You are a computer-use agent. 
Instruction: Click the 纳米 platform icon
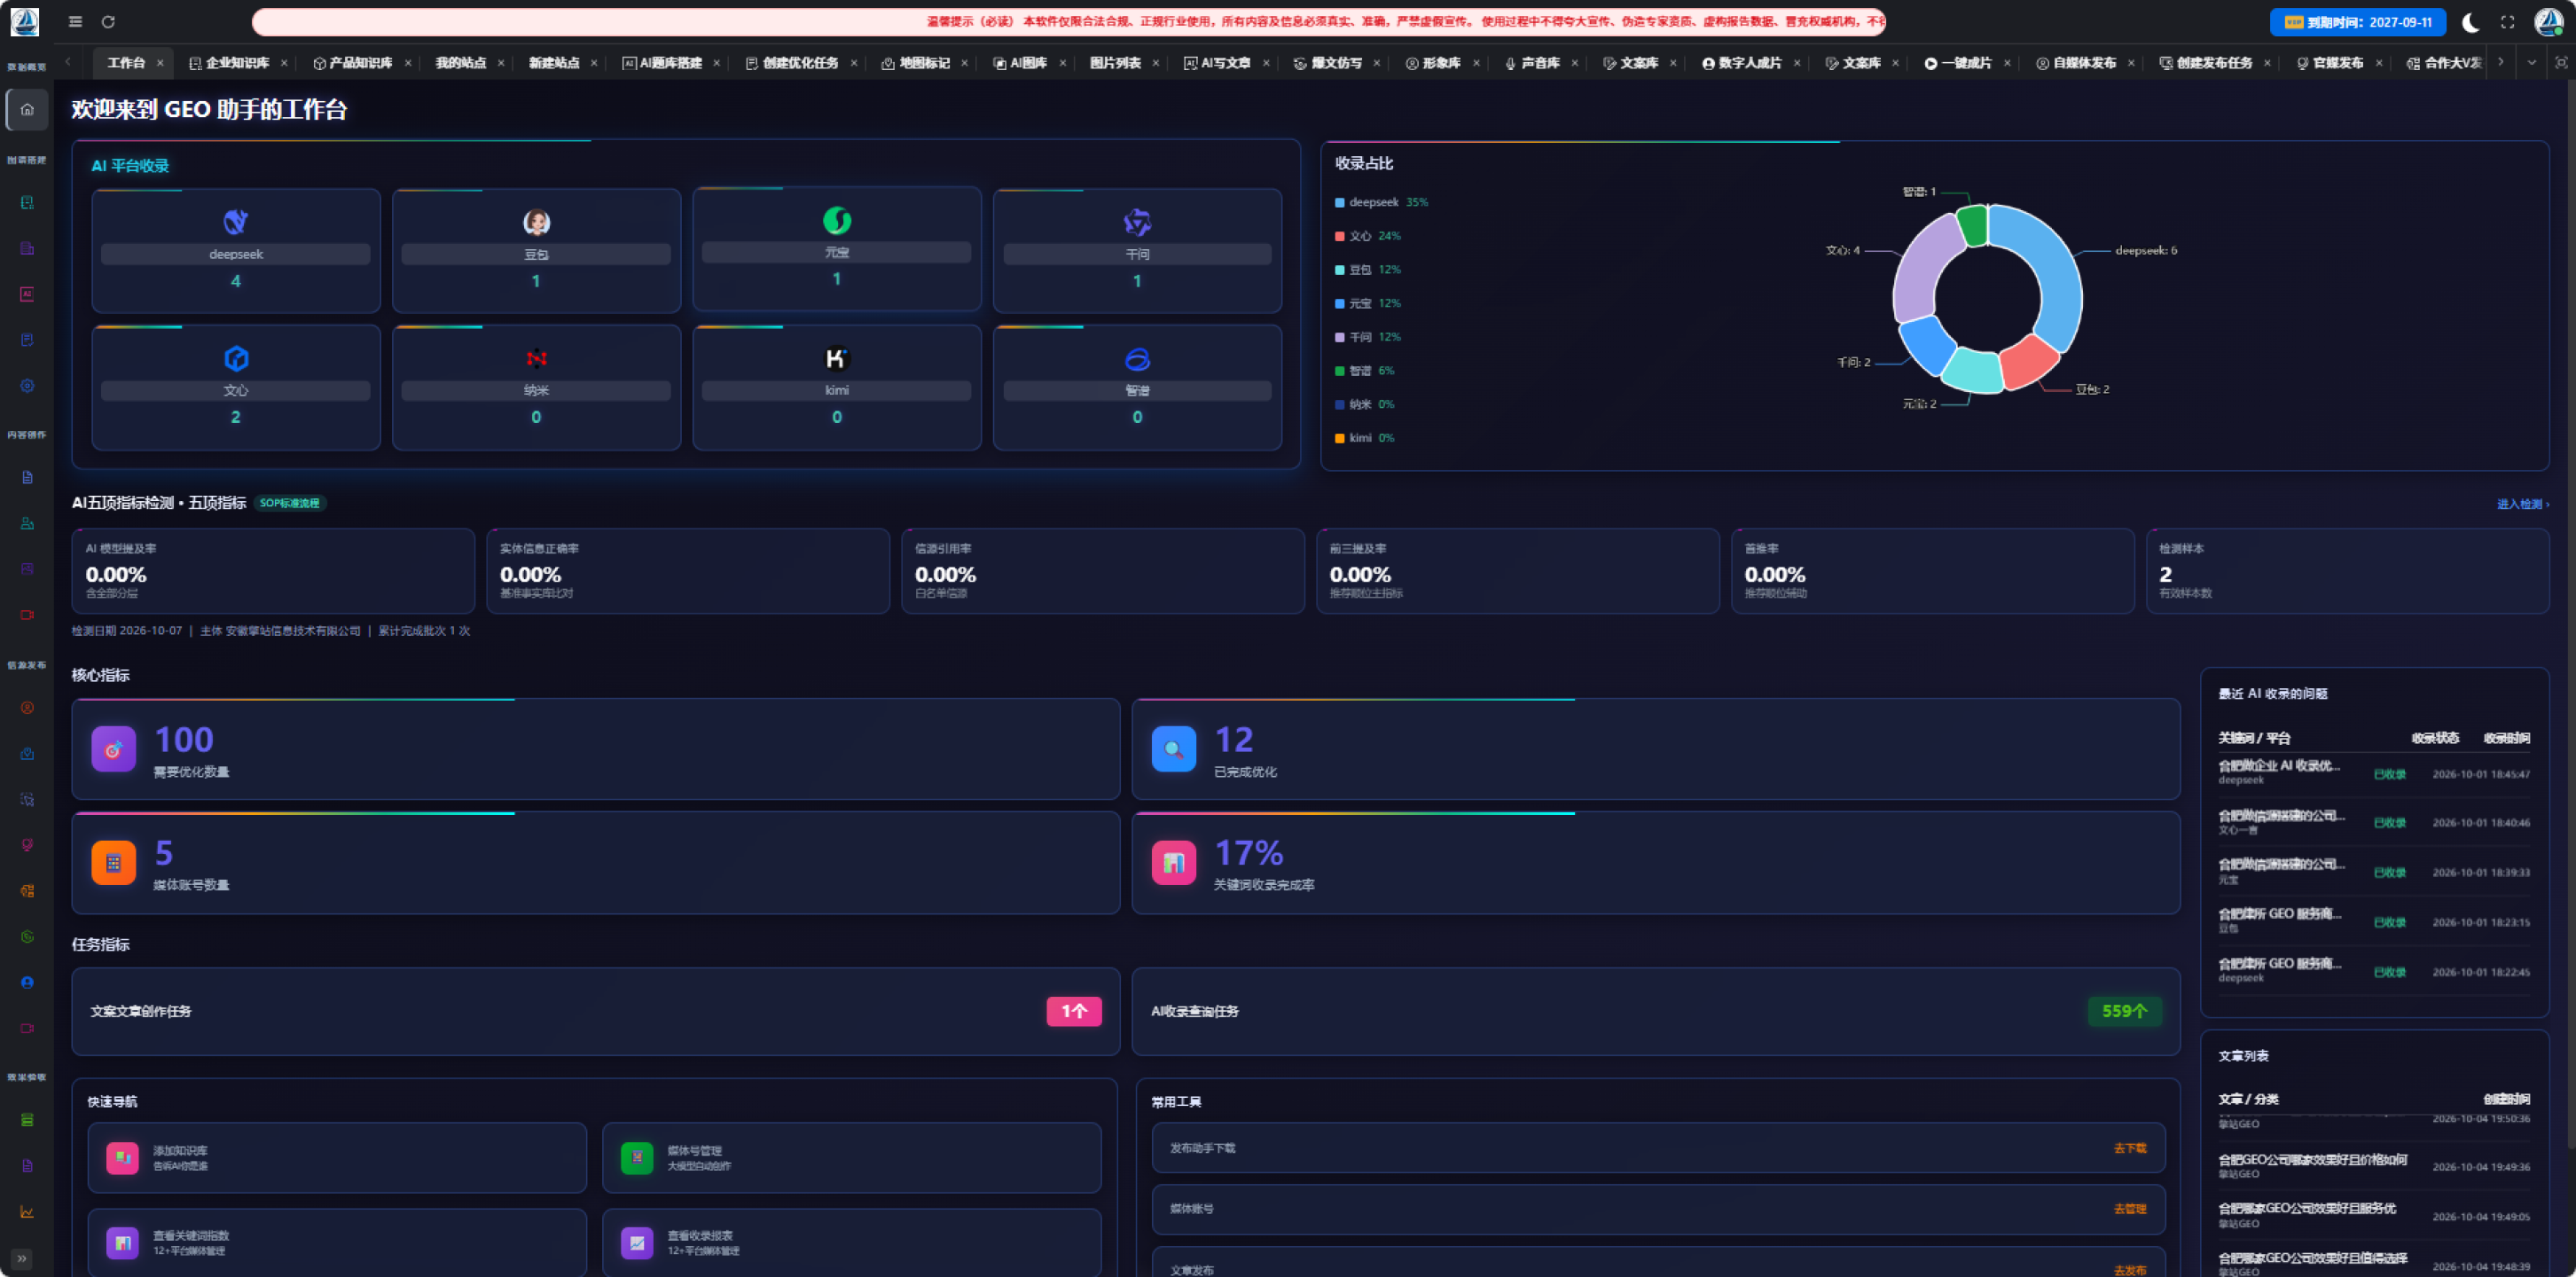[536, 358]
